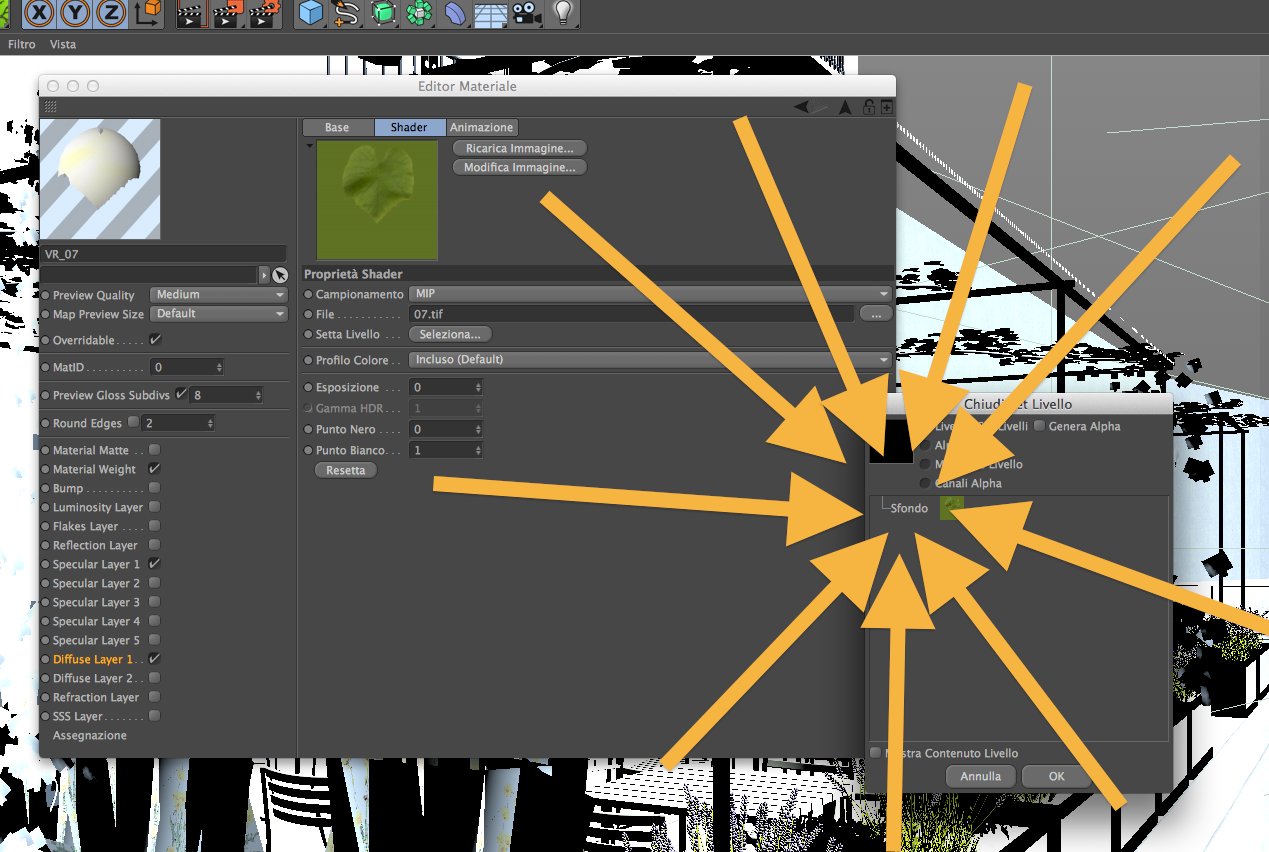
Task: Enable the Round Edges checkbox
Action: pos(134,423)
